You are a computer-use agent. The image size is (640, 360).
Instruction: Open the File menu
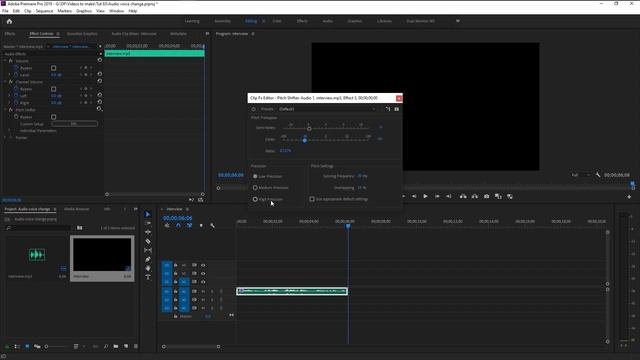(5, 11)
